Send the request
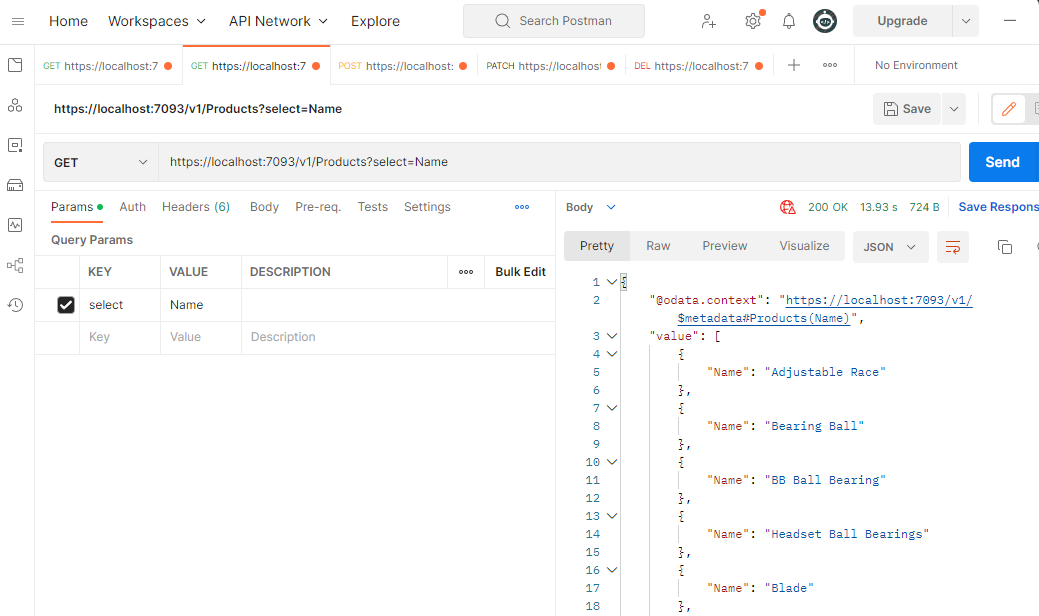 1002,162
